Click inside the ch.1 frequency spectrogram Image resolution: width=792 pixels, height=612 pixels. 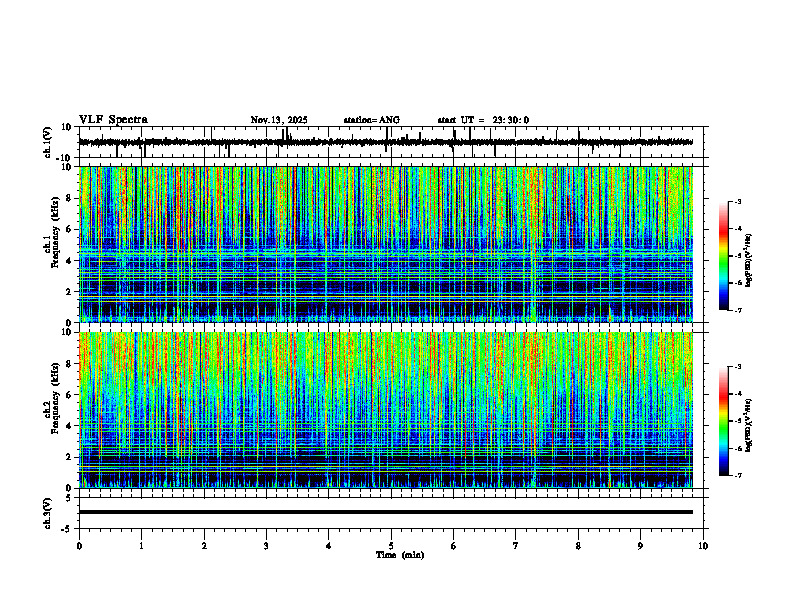coord(386,244)
